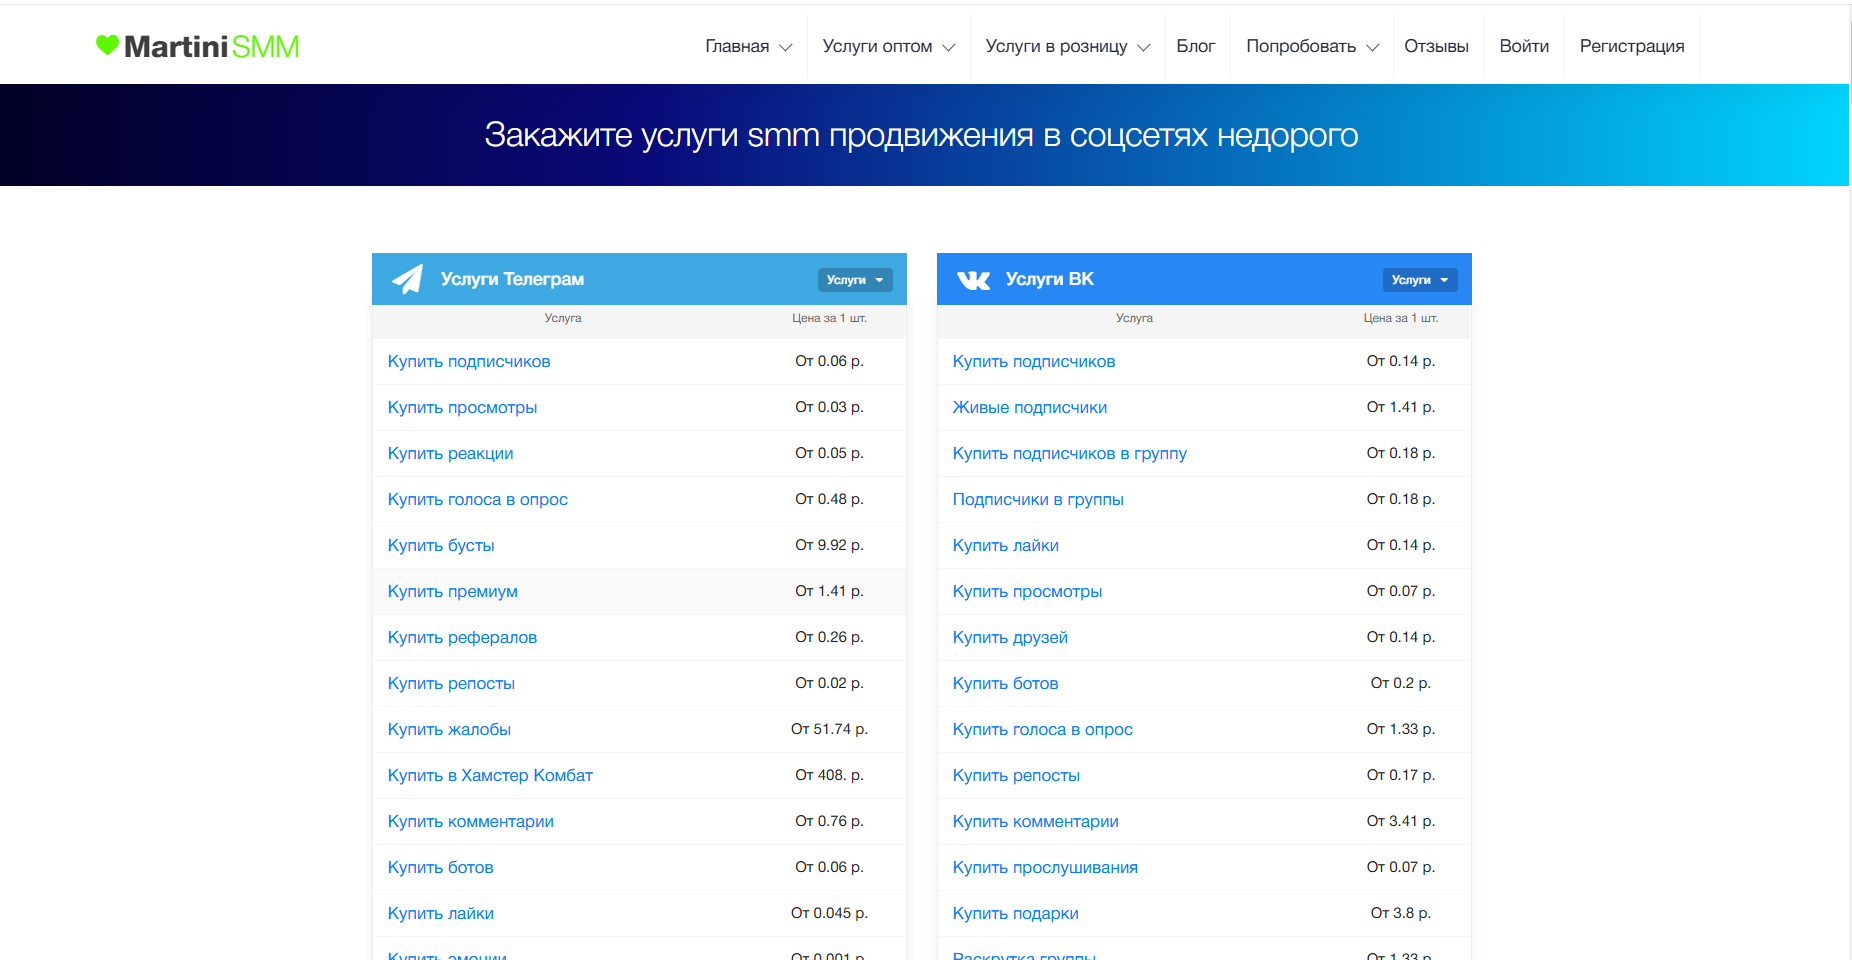Click Регистрация in the navigation bar
1852x960 pixels.
coord(1632,46)
